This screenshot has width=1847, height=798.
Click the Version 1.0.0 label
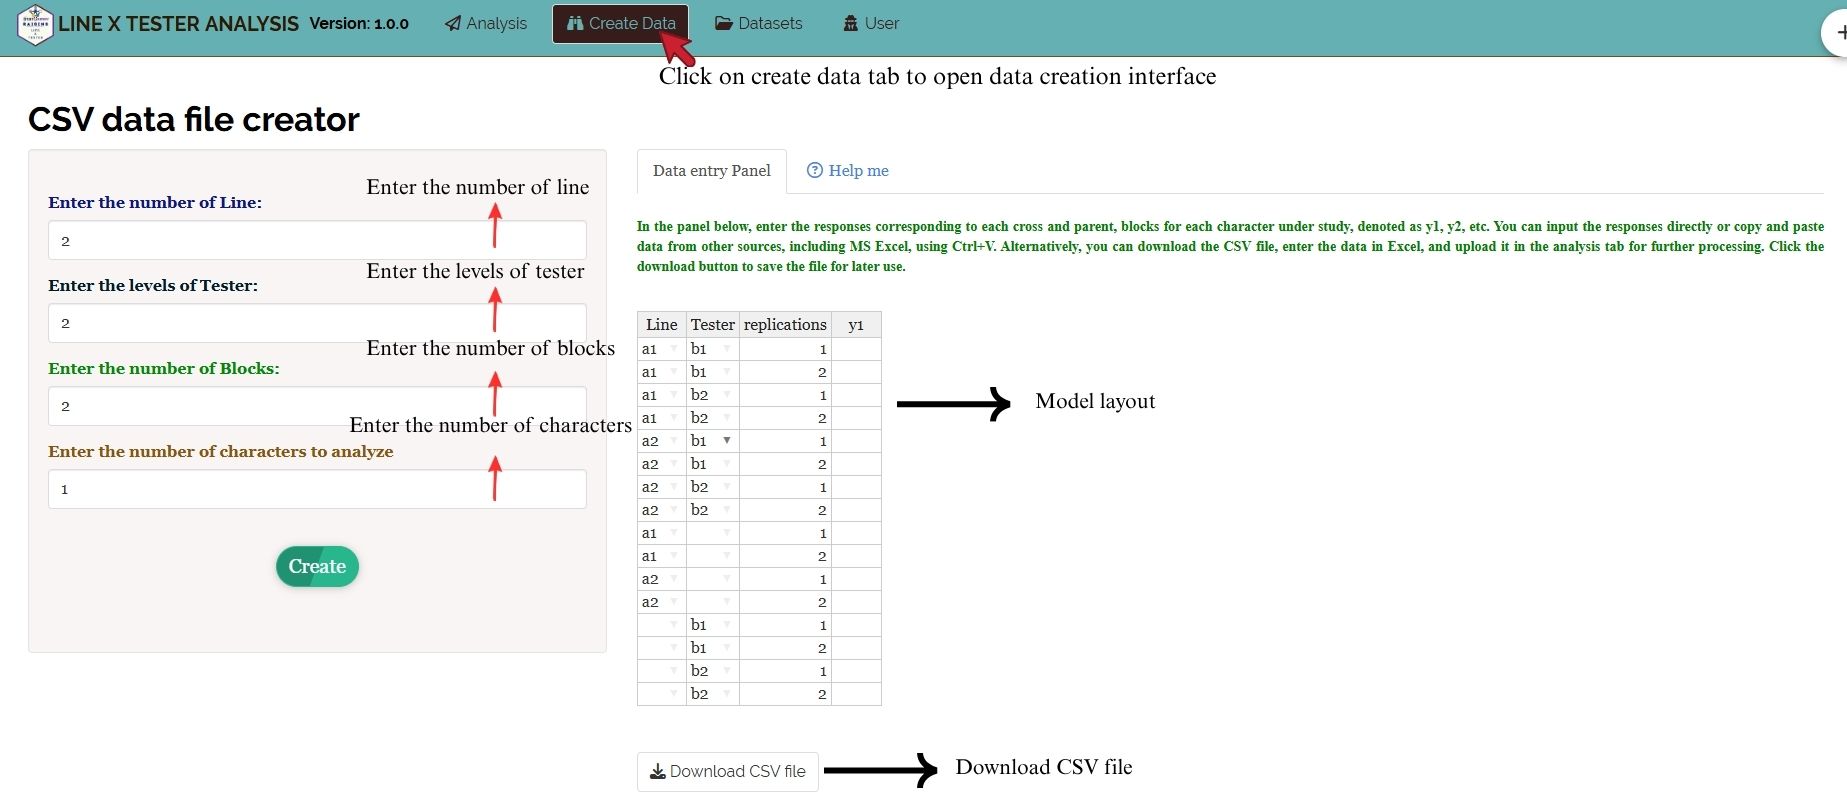[x=359, y=23]
